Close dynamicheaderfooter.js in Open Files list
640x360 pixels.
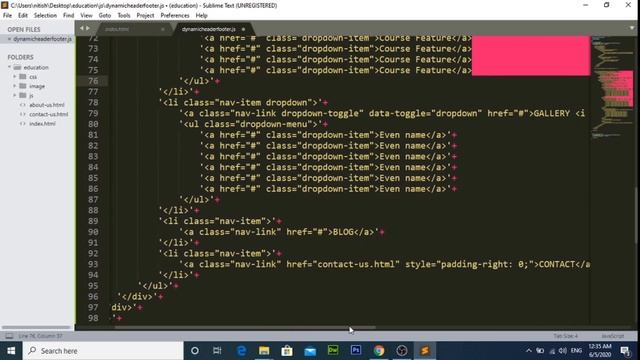[x=9, y=39]
